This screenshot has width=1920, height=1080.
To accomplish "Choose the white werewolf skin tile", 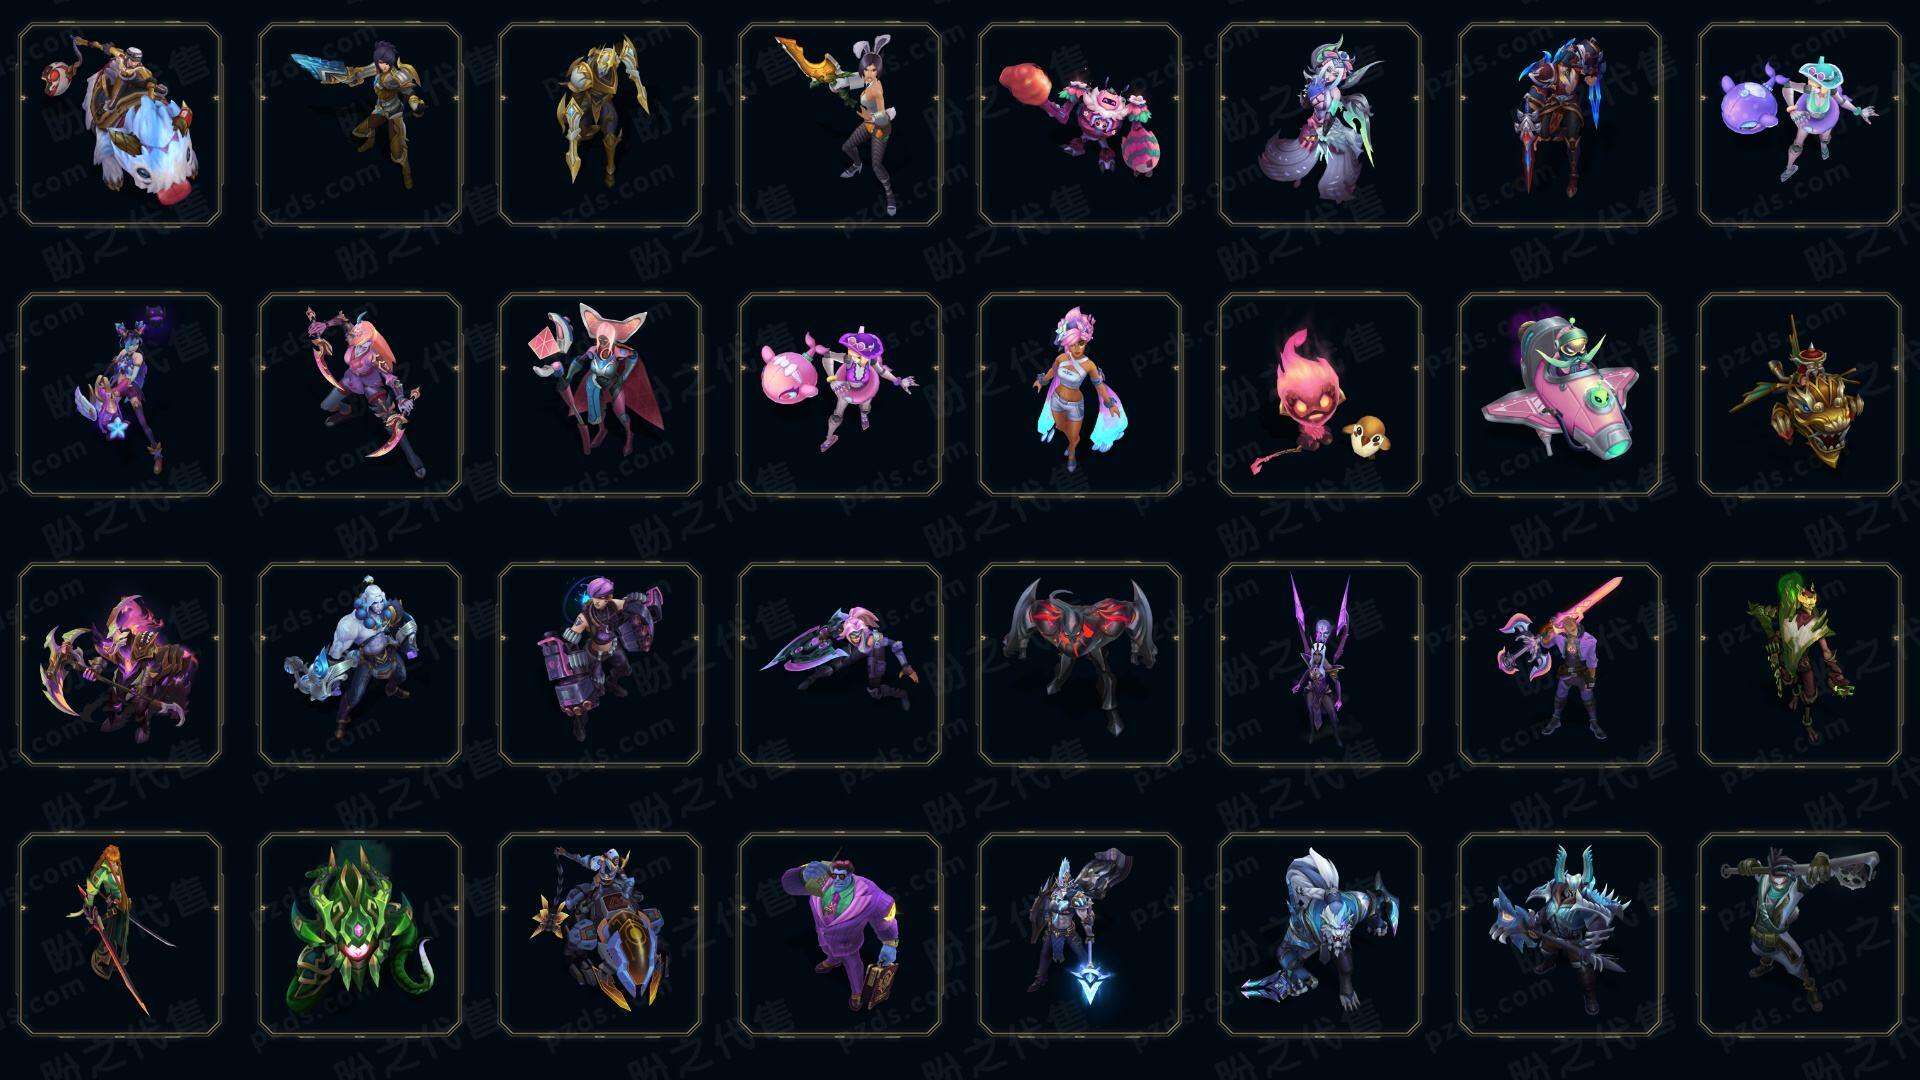I will coord(1320,935).
